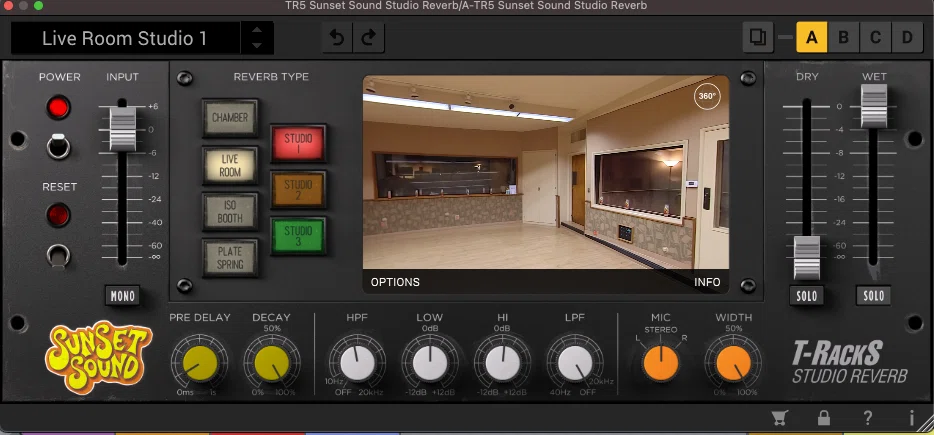
Task: Choose the orange STUDIO 2 button
Action: (x=298, y=189)
